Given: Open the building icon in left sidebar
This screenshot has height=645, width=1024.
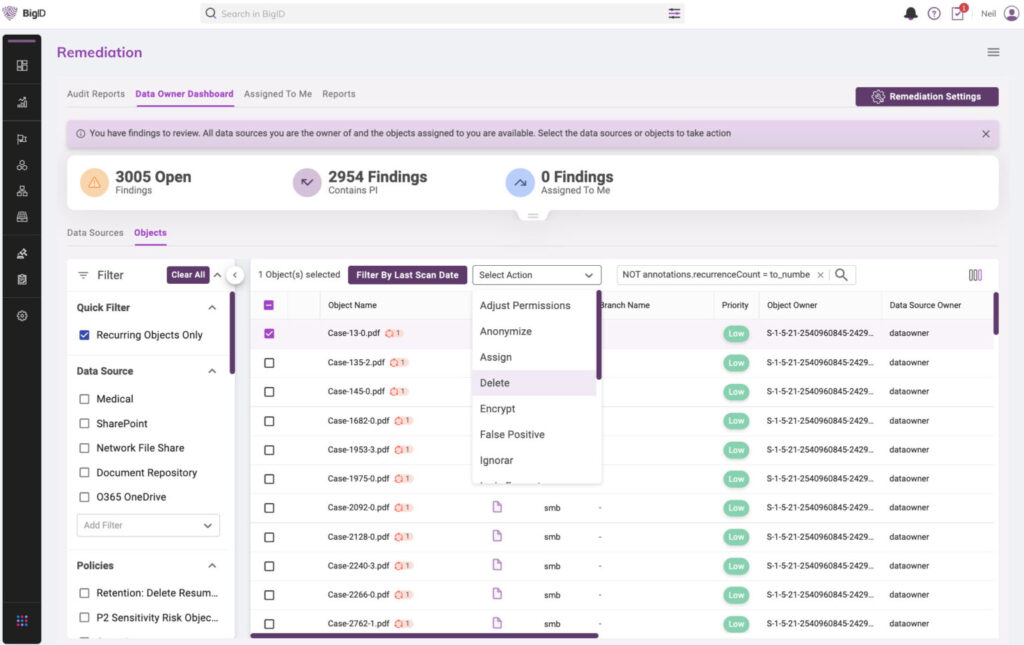Looking at the screenshot, I should (x=22, y=217).
